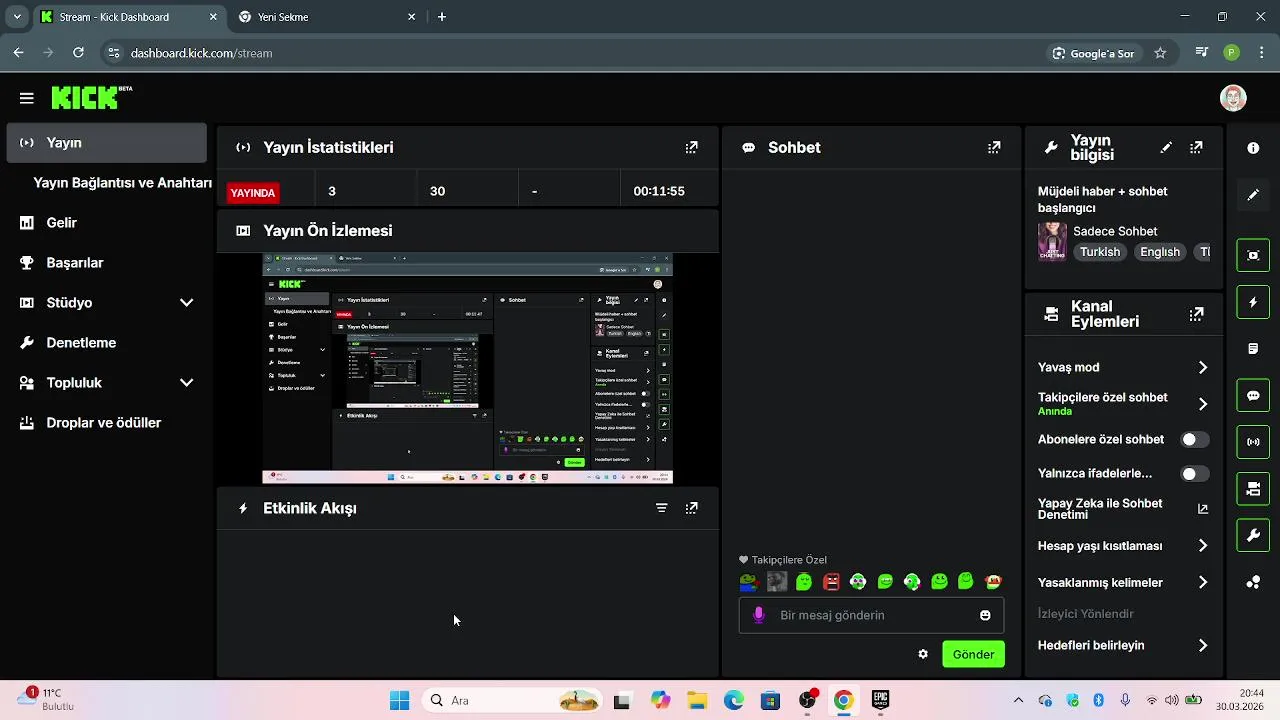1280x720 pixels.
Task: Click the pencil edit icon in right rail
Action: point(1253,194)
